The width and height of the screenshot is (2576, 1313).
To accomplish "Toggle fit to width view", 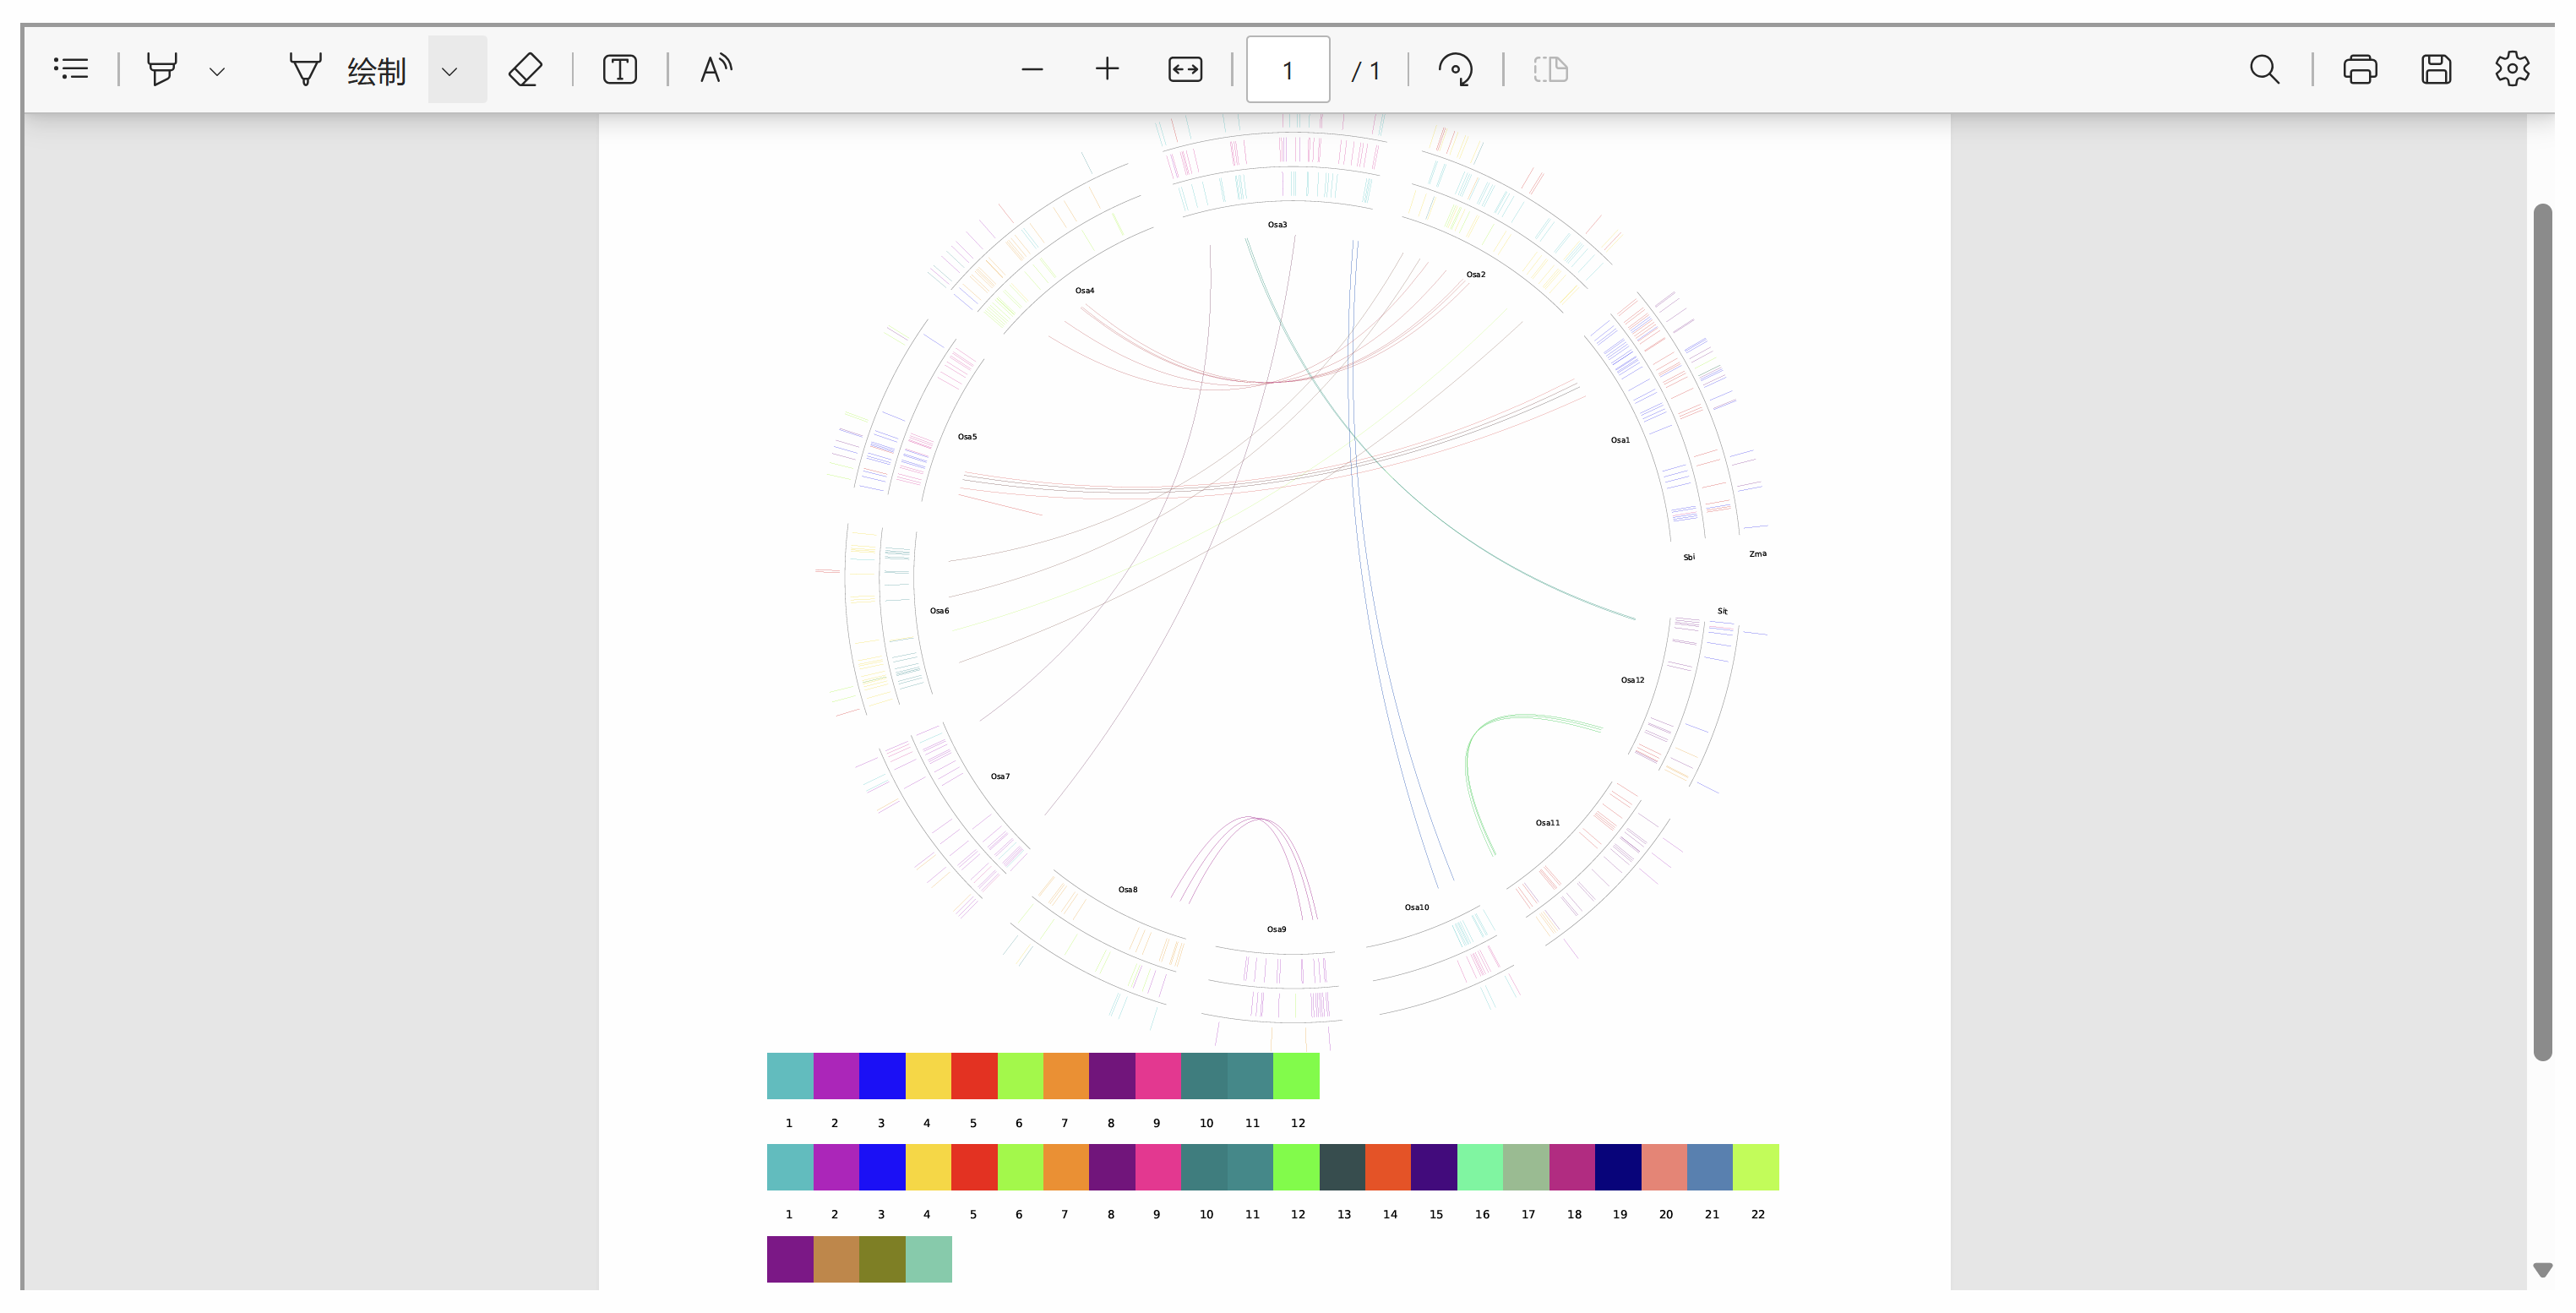I will click(x=1185, y=69).
